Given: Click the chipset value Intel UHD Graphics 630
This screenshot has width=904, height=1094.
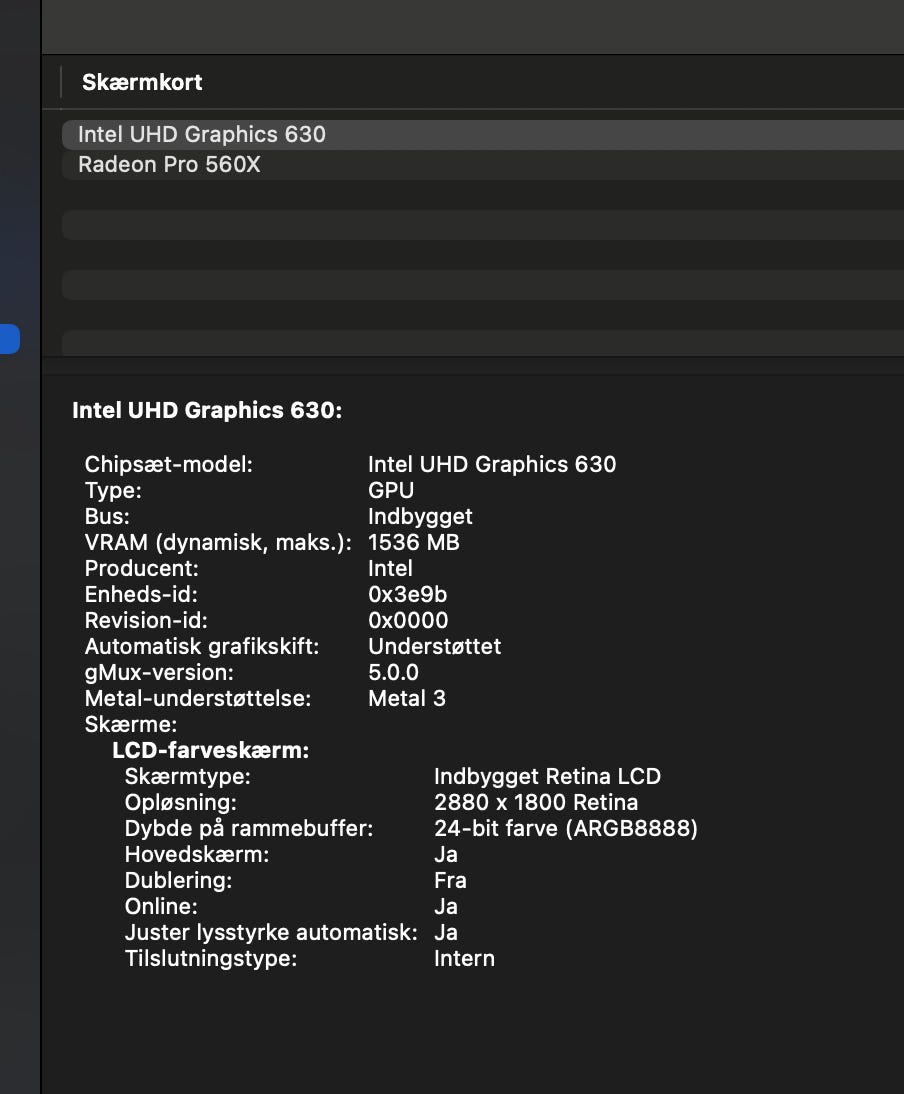Looking at the screenshot, I should [x=492, y=464].
